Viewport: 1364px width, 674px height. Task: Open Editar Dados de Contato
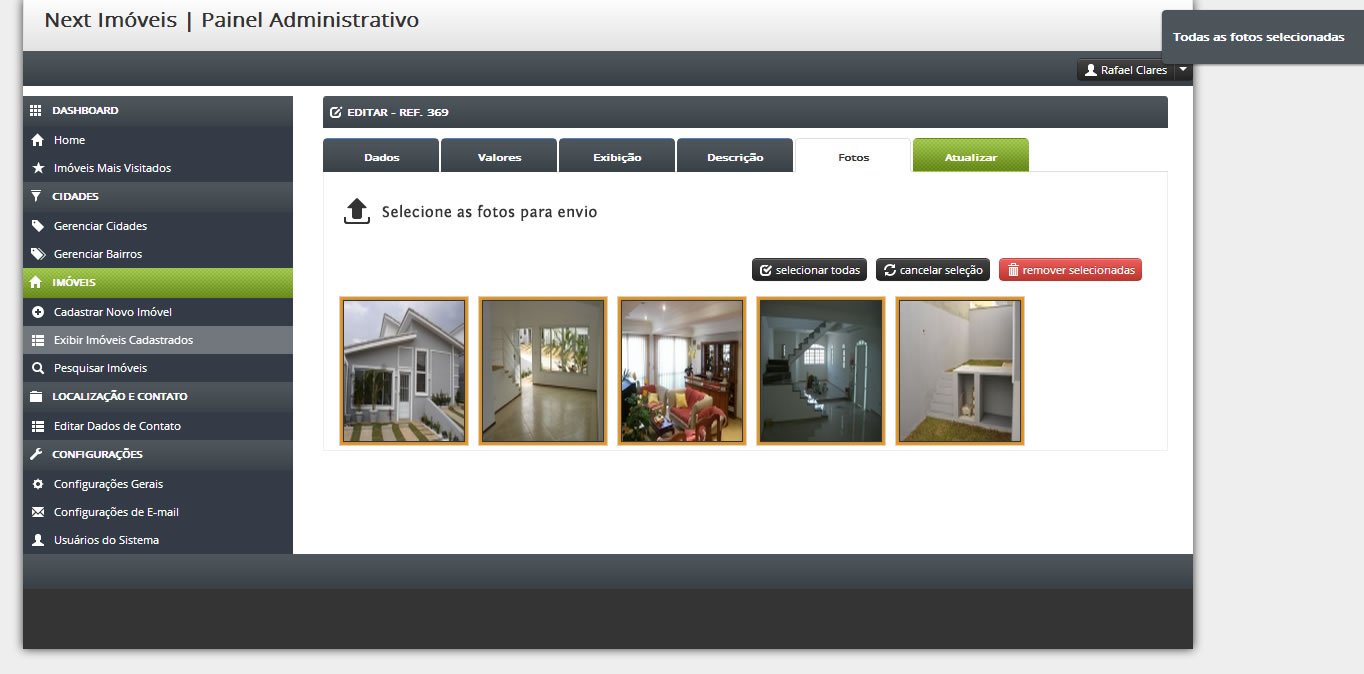point(158,426)
